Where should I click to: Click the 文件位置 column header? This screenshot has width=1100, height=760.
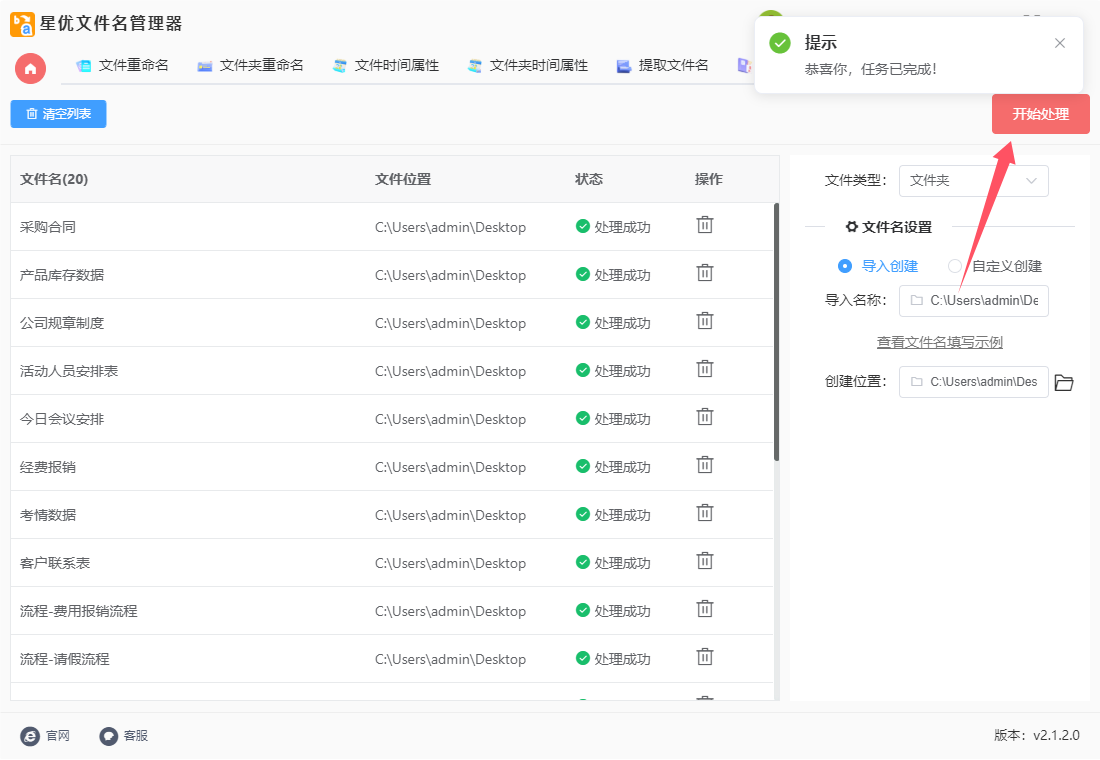pyautogui.click(x=403, y=179)
